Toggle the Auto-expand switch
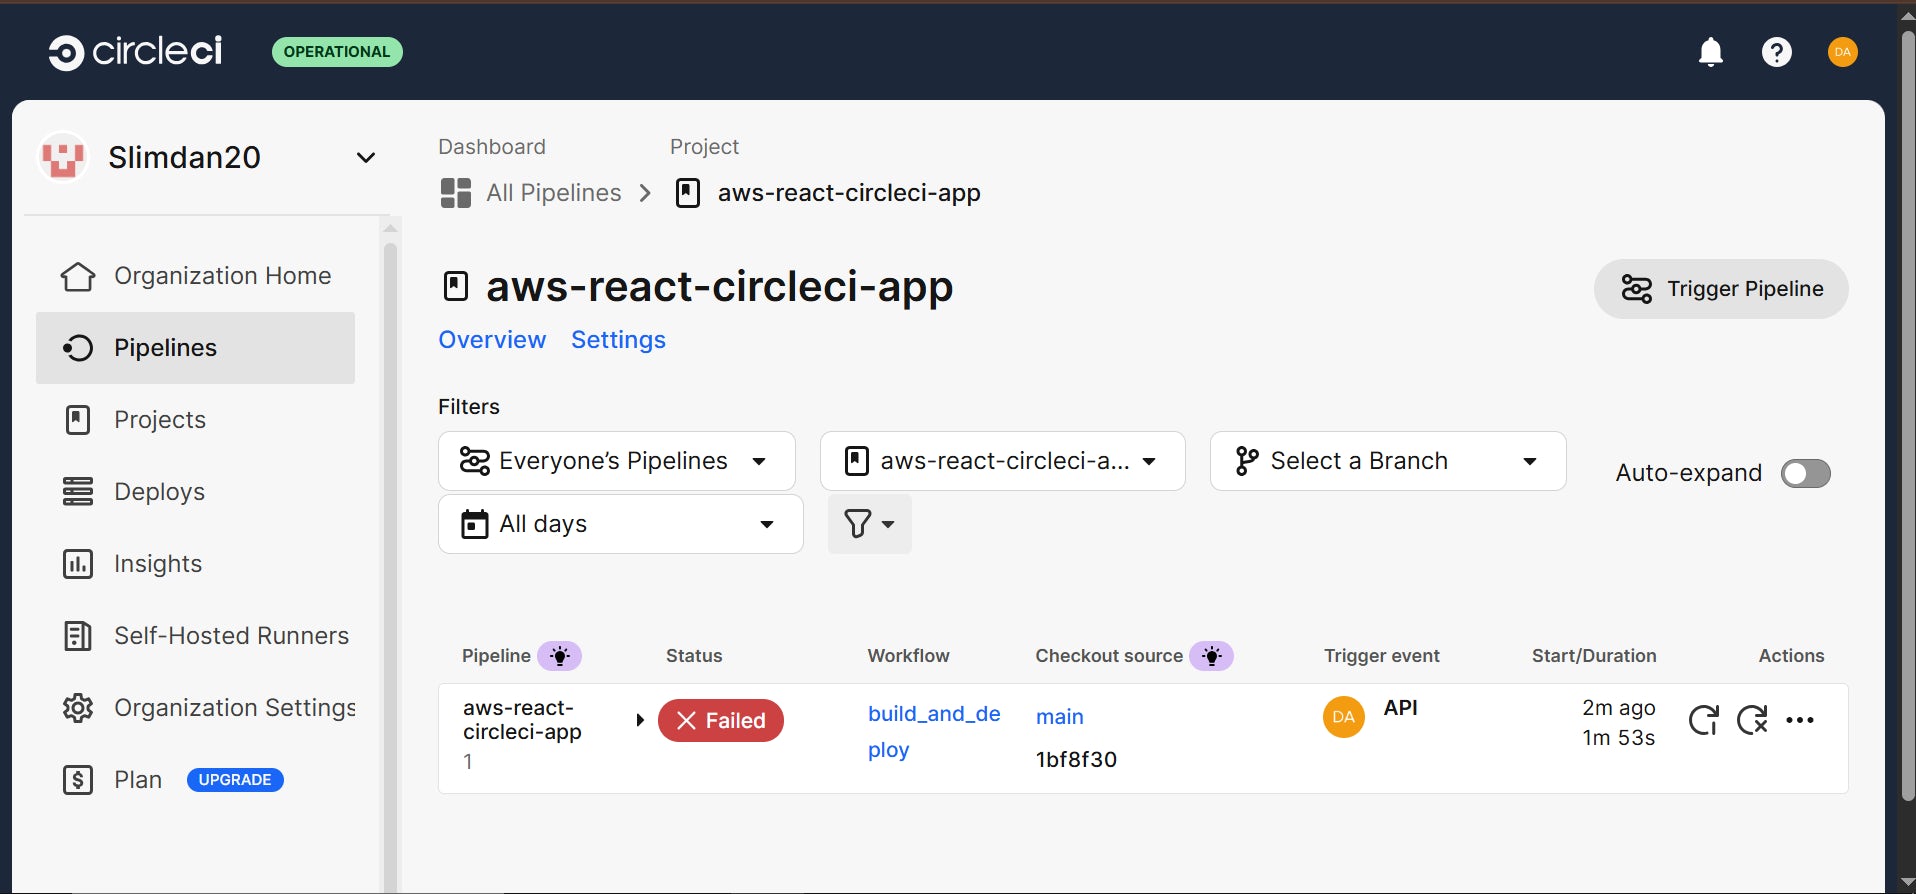The image size is (1916, 894). tap(1806, 473)
